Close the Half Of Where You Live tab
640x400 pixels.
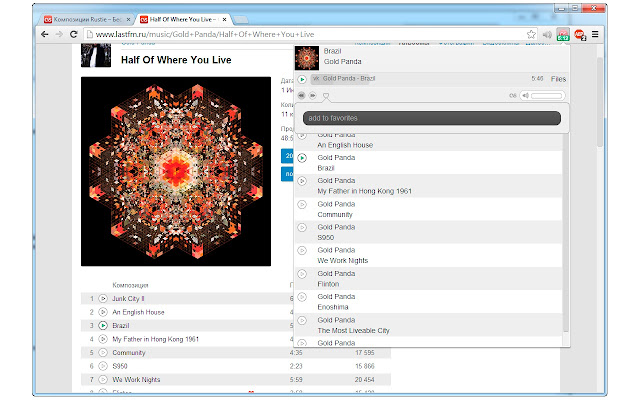point(224,19)
